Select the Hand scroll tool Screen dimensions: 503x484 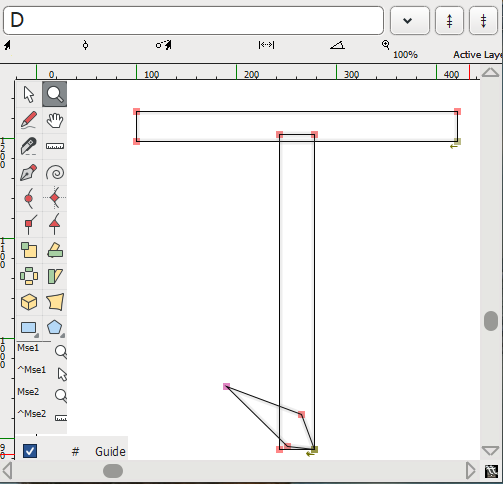coord(55,120)
